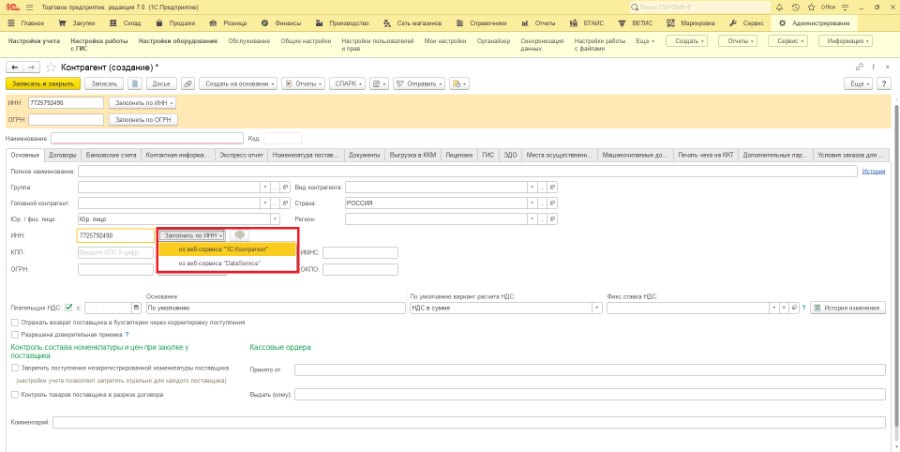Click the Наименование input field
The height and width of the screenshot is (452, 900).
tap(148, 138)
